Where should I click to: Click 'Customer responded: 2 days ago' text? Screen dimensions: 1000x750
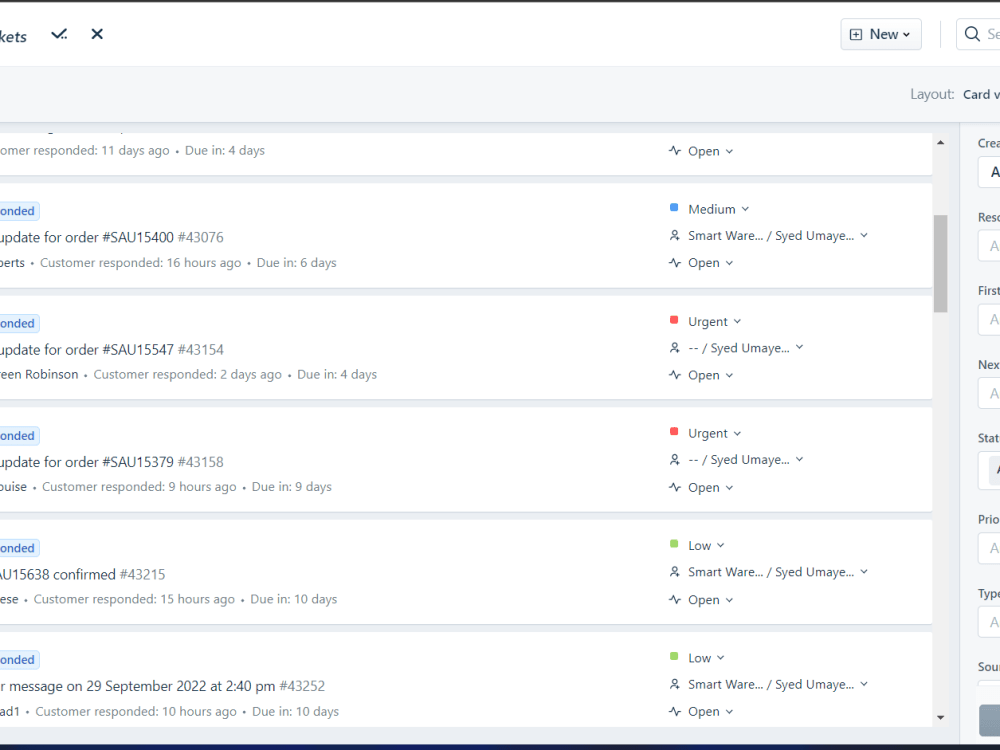point(188,374)
